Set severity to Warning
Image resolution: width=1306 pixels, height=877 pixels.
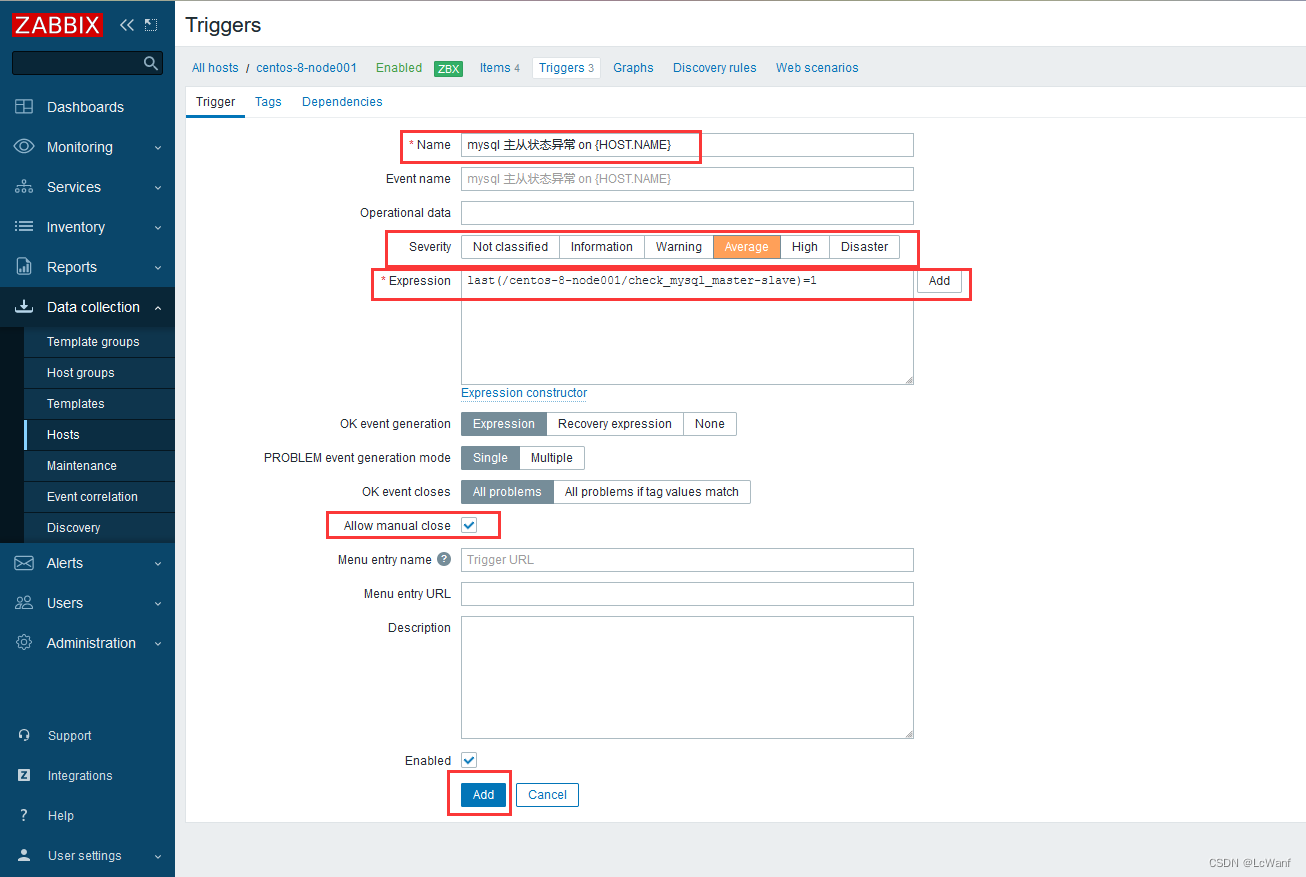678,247
